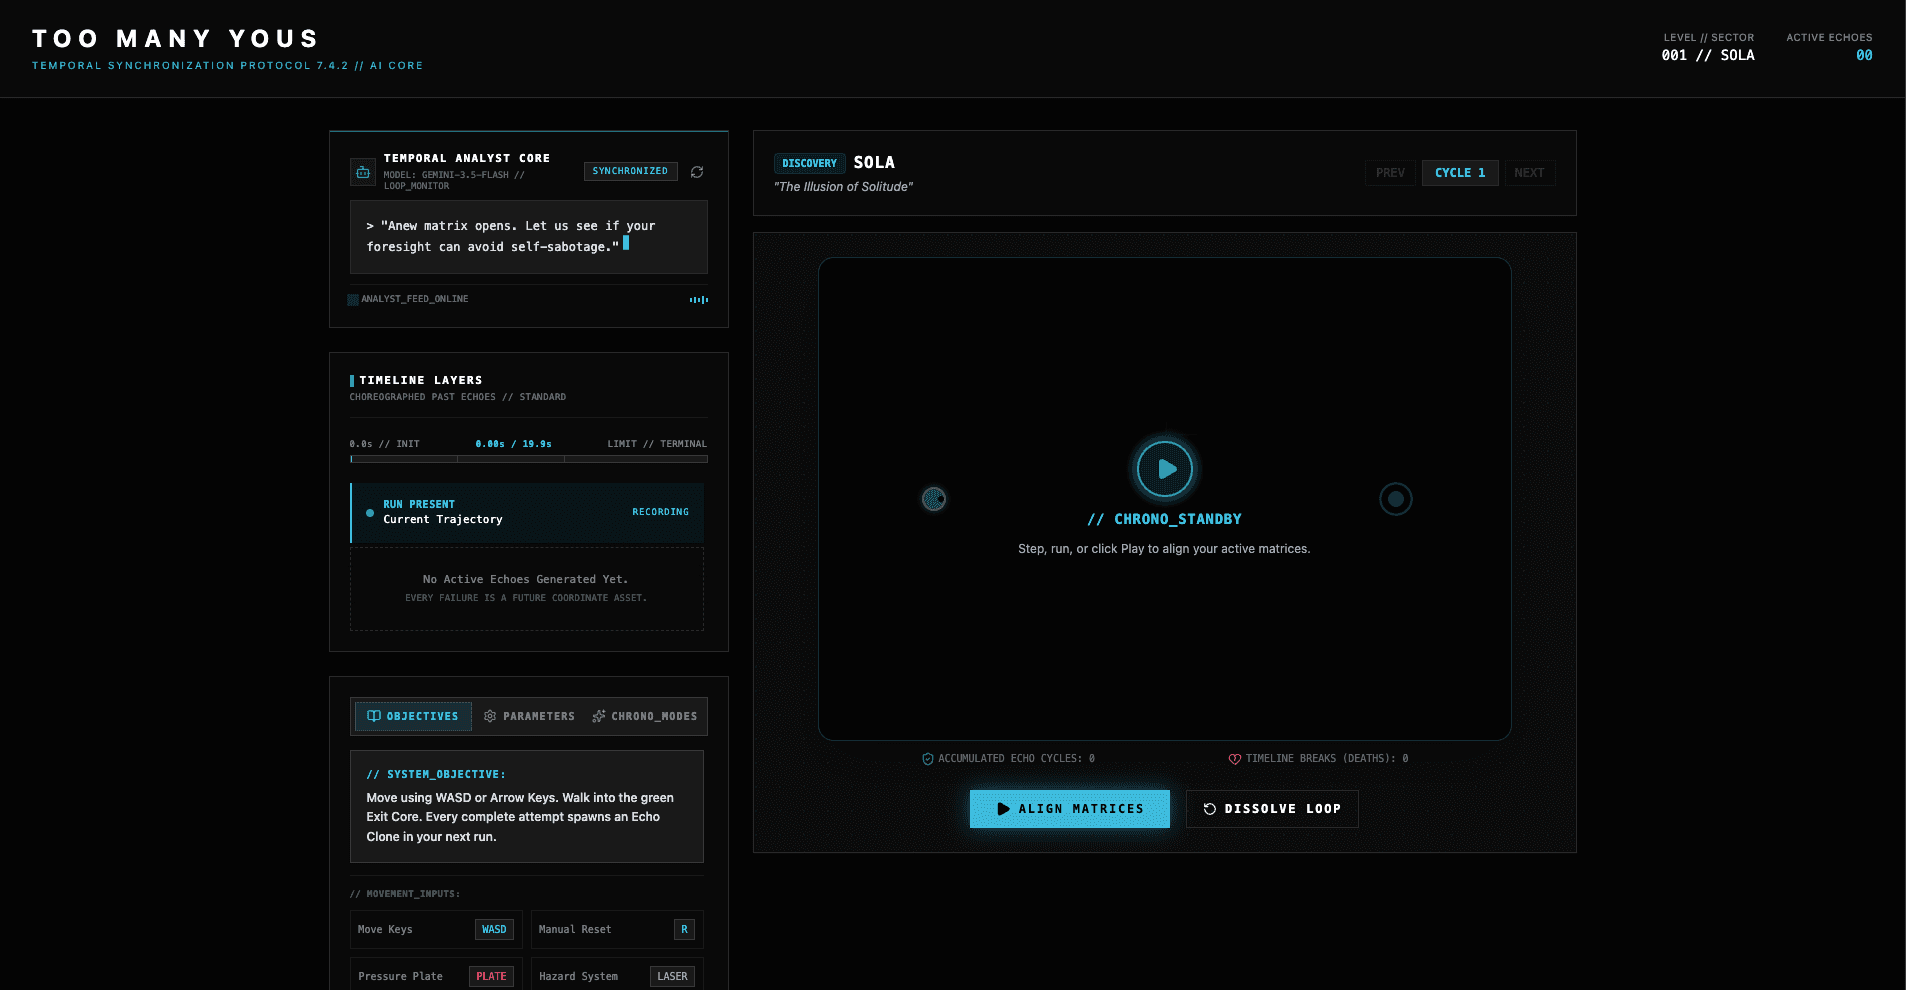Click the 0.00s / 19.9s time readout
The image size is (1906, 990).
pyautogui.click(x=514, y=444)
